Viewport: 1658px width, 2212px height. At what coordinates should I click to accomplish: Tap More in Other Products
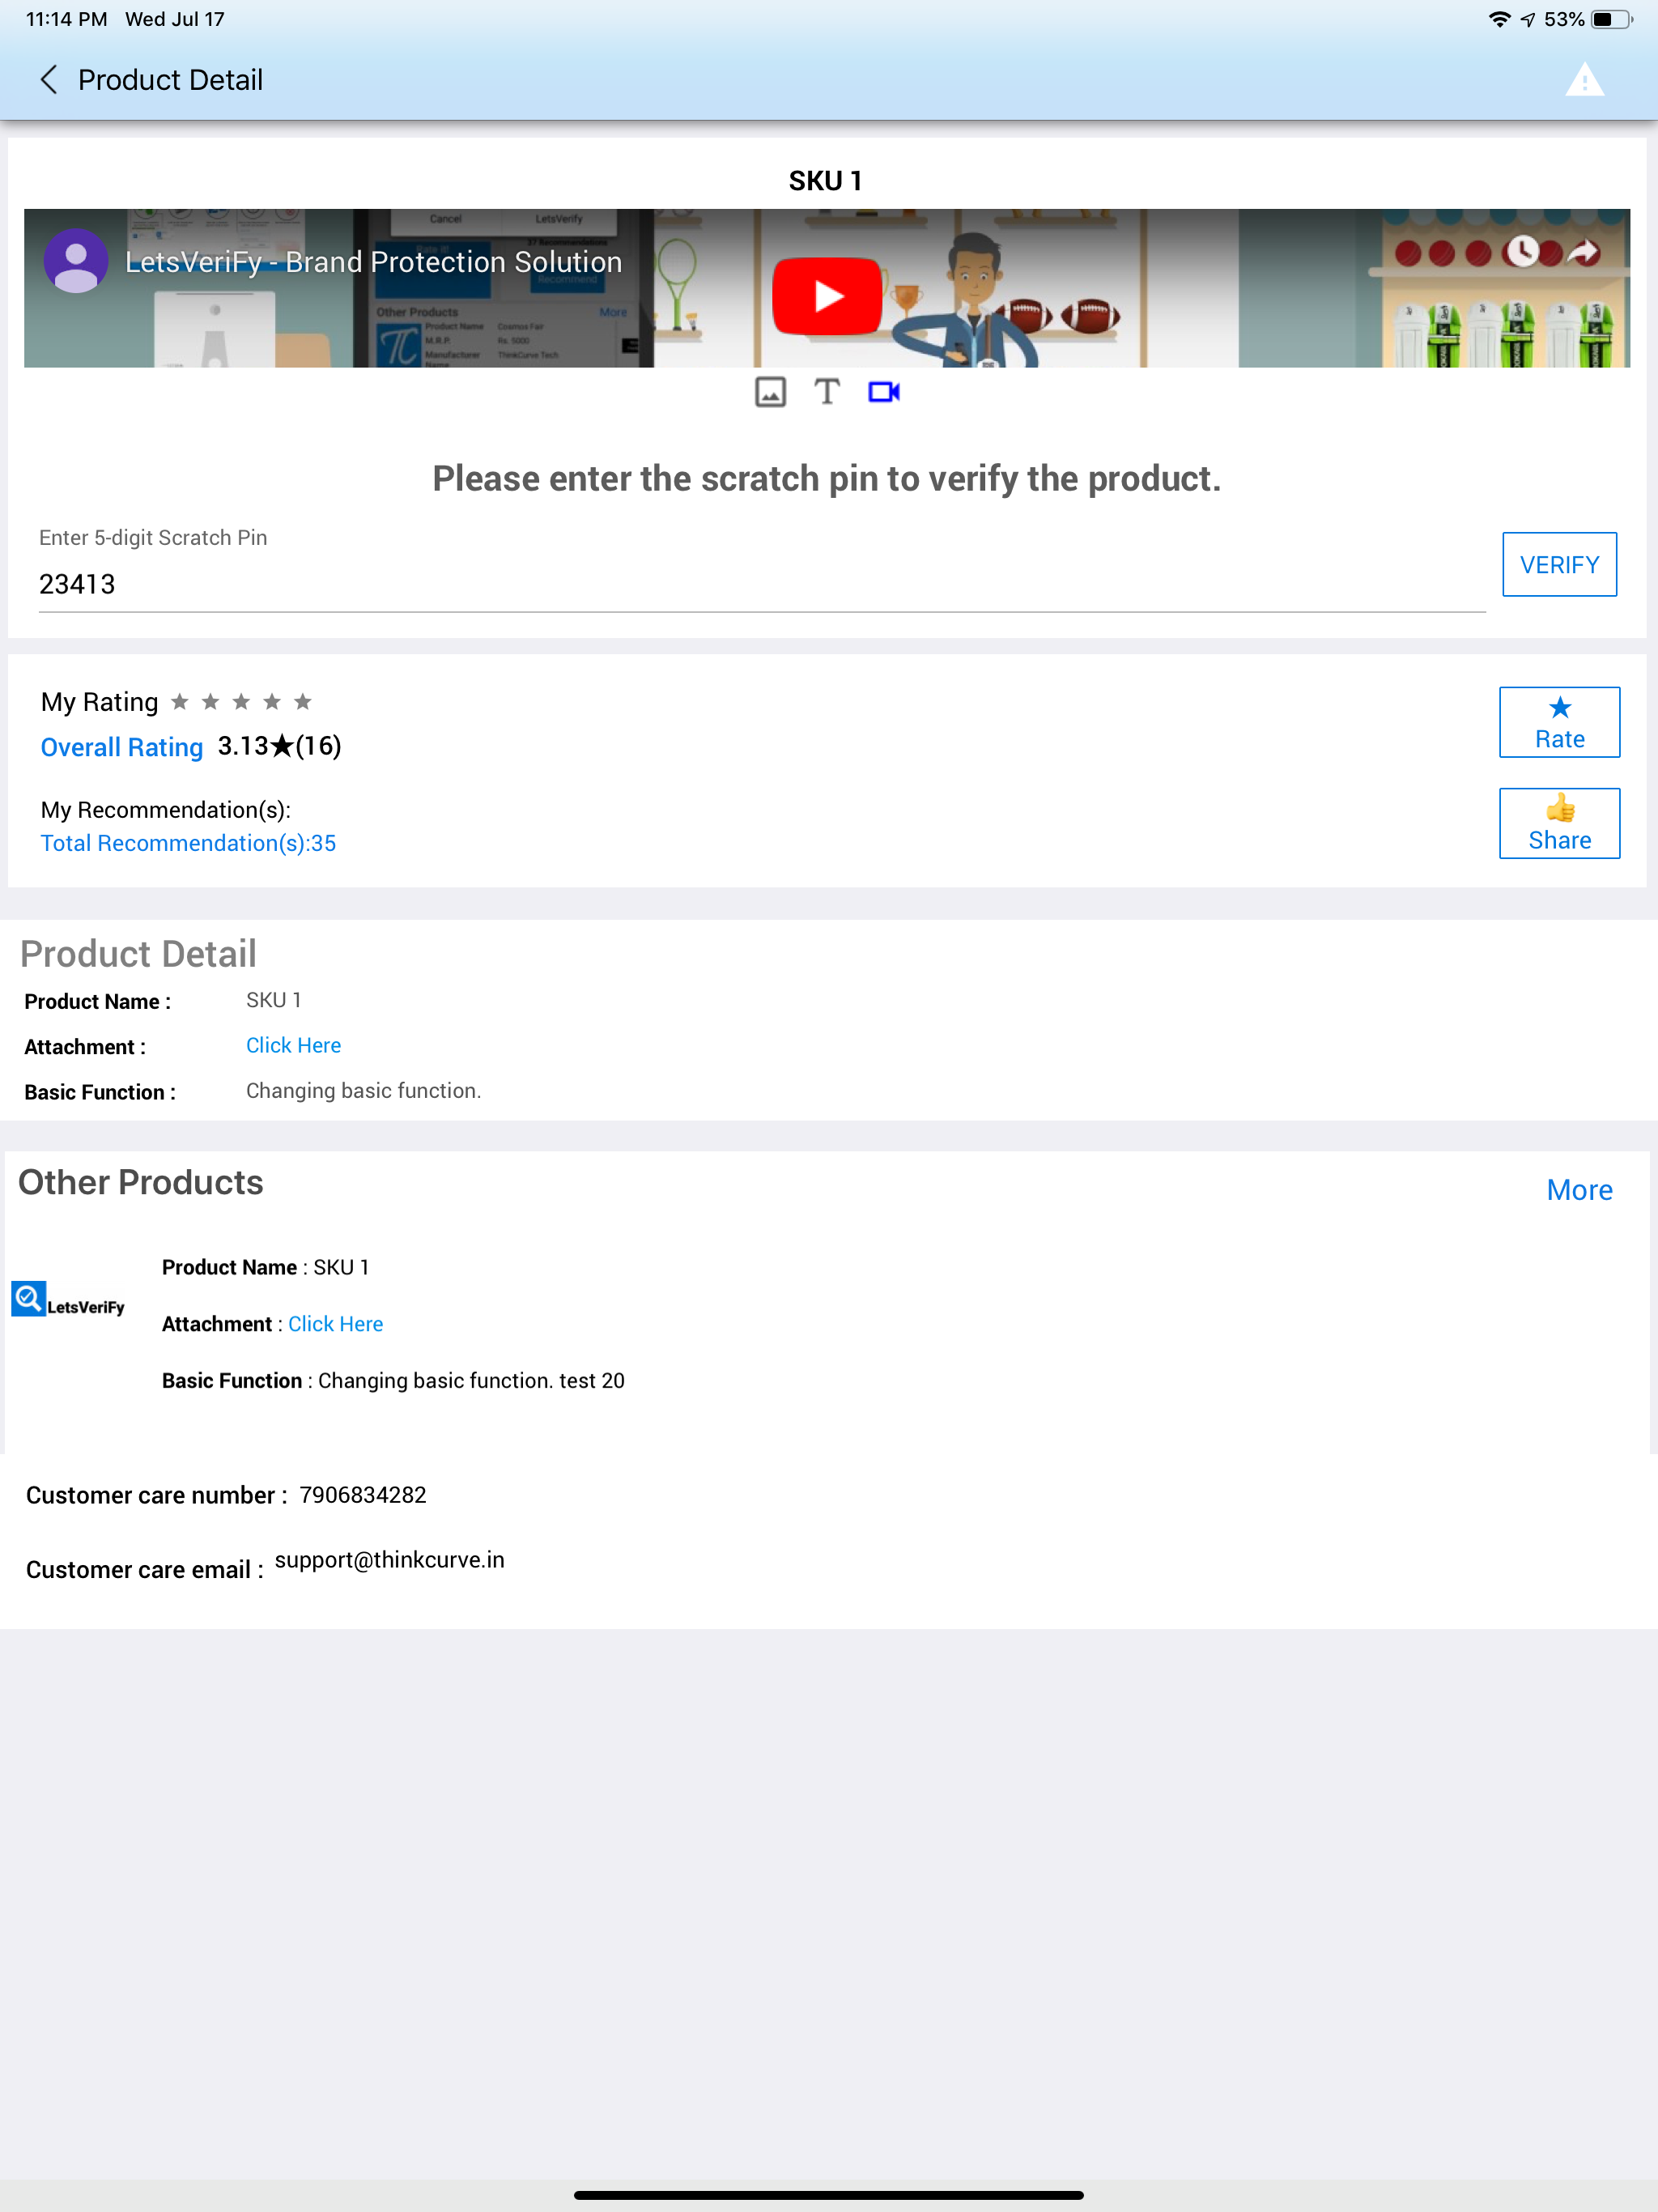pyautogui.click(x=1579, y=1190)
